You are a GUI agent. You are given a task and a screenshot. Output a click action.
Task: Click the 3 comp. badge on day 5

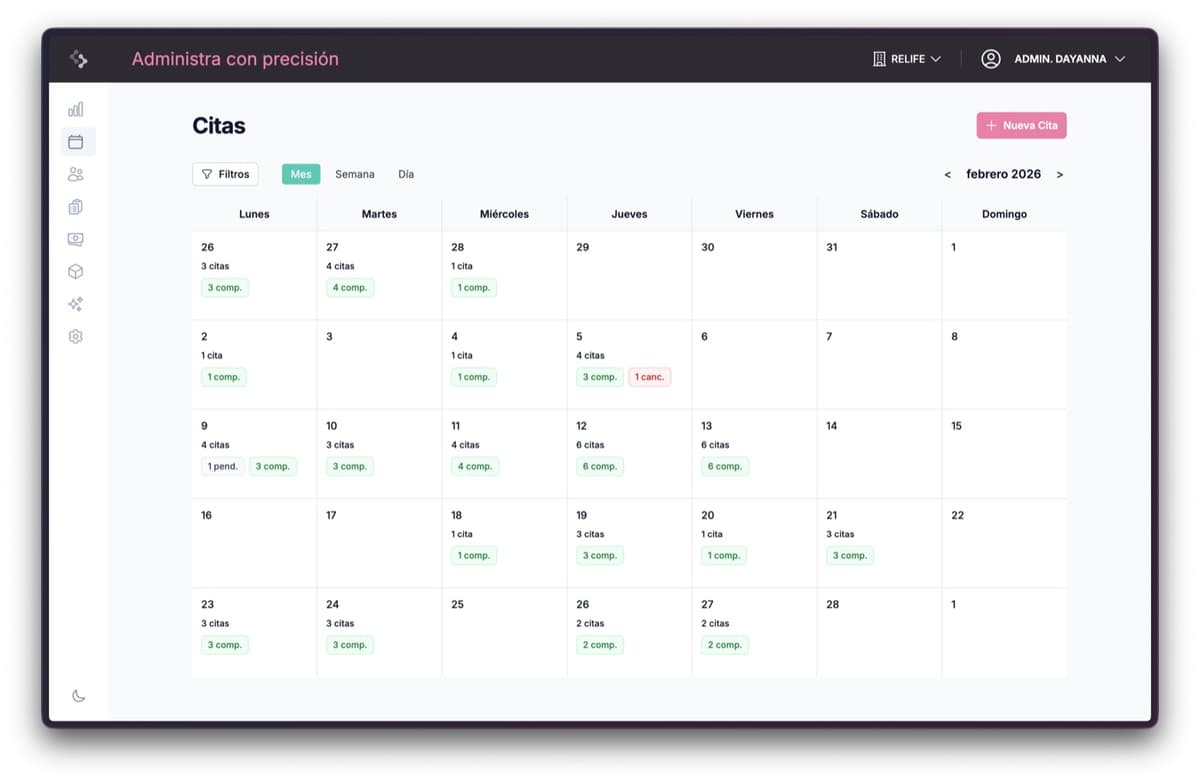click(600, 377)
